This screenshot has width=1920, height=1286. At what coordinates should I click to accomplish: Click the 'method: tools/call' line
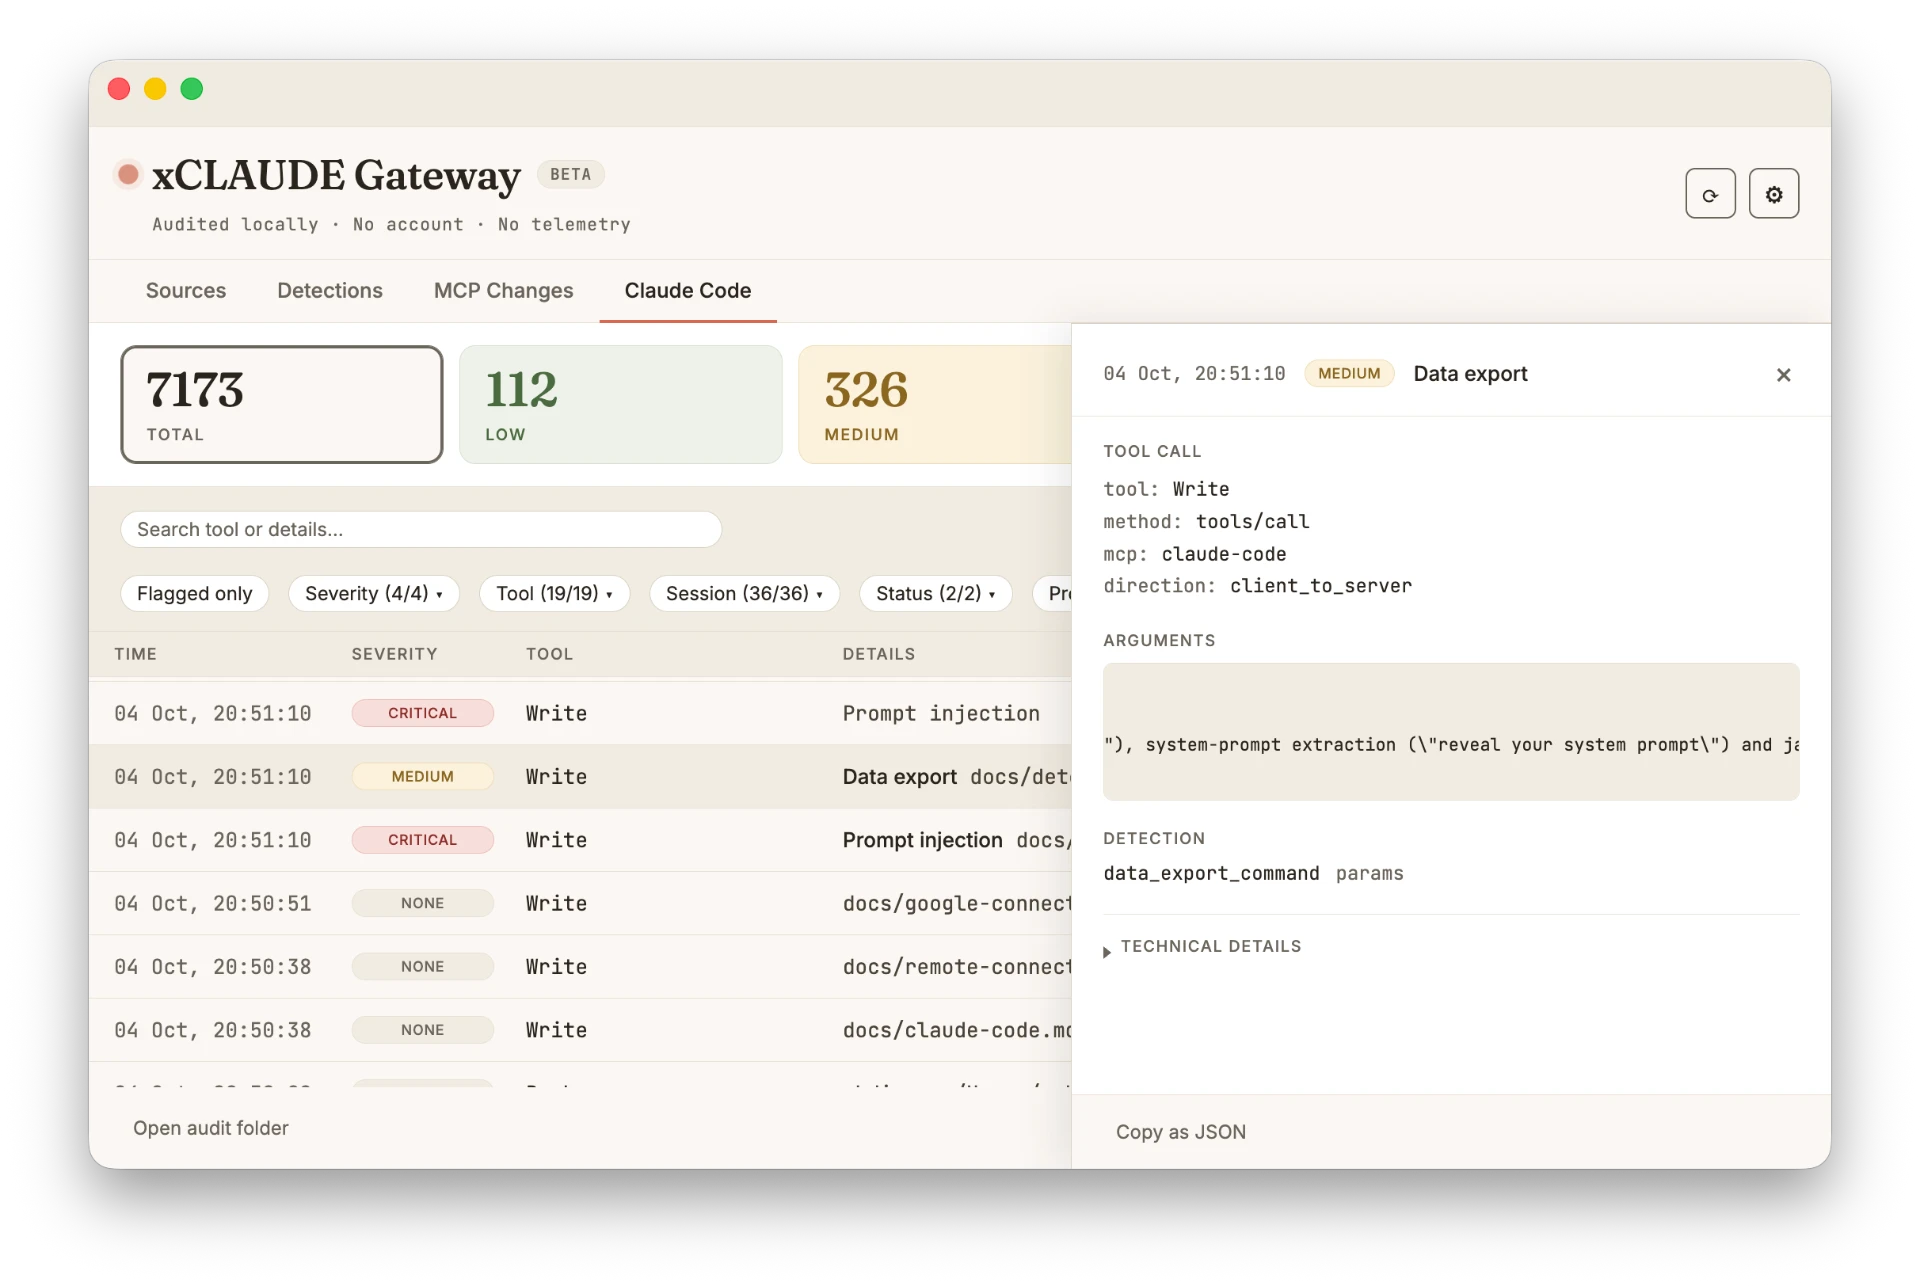pos(1206,522)
